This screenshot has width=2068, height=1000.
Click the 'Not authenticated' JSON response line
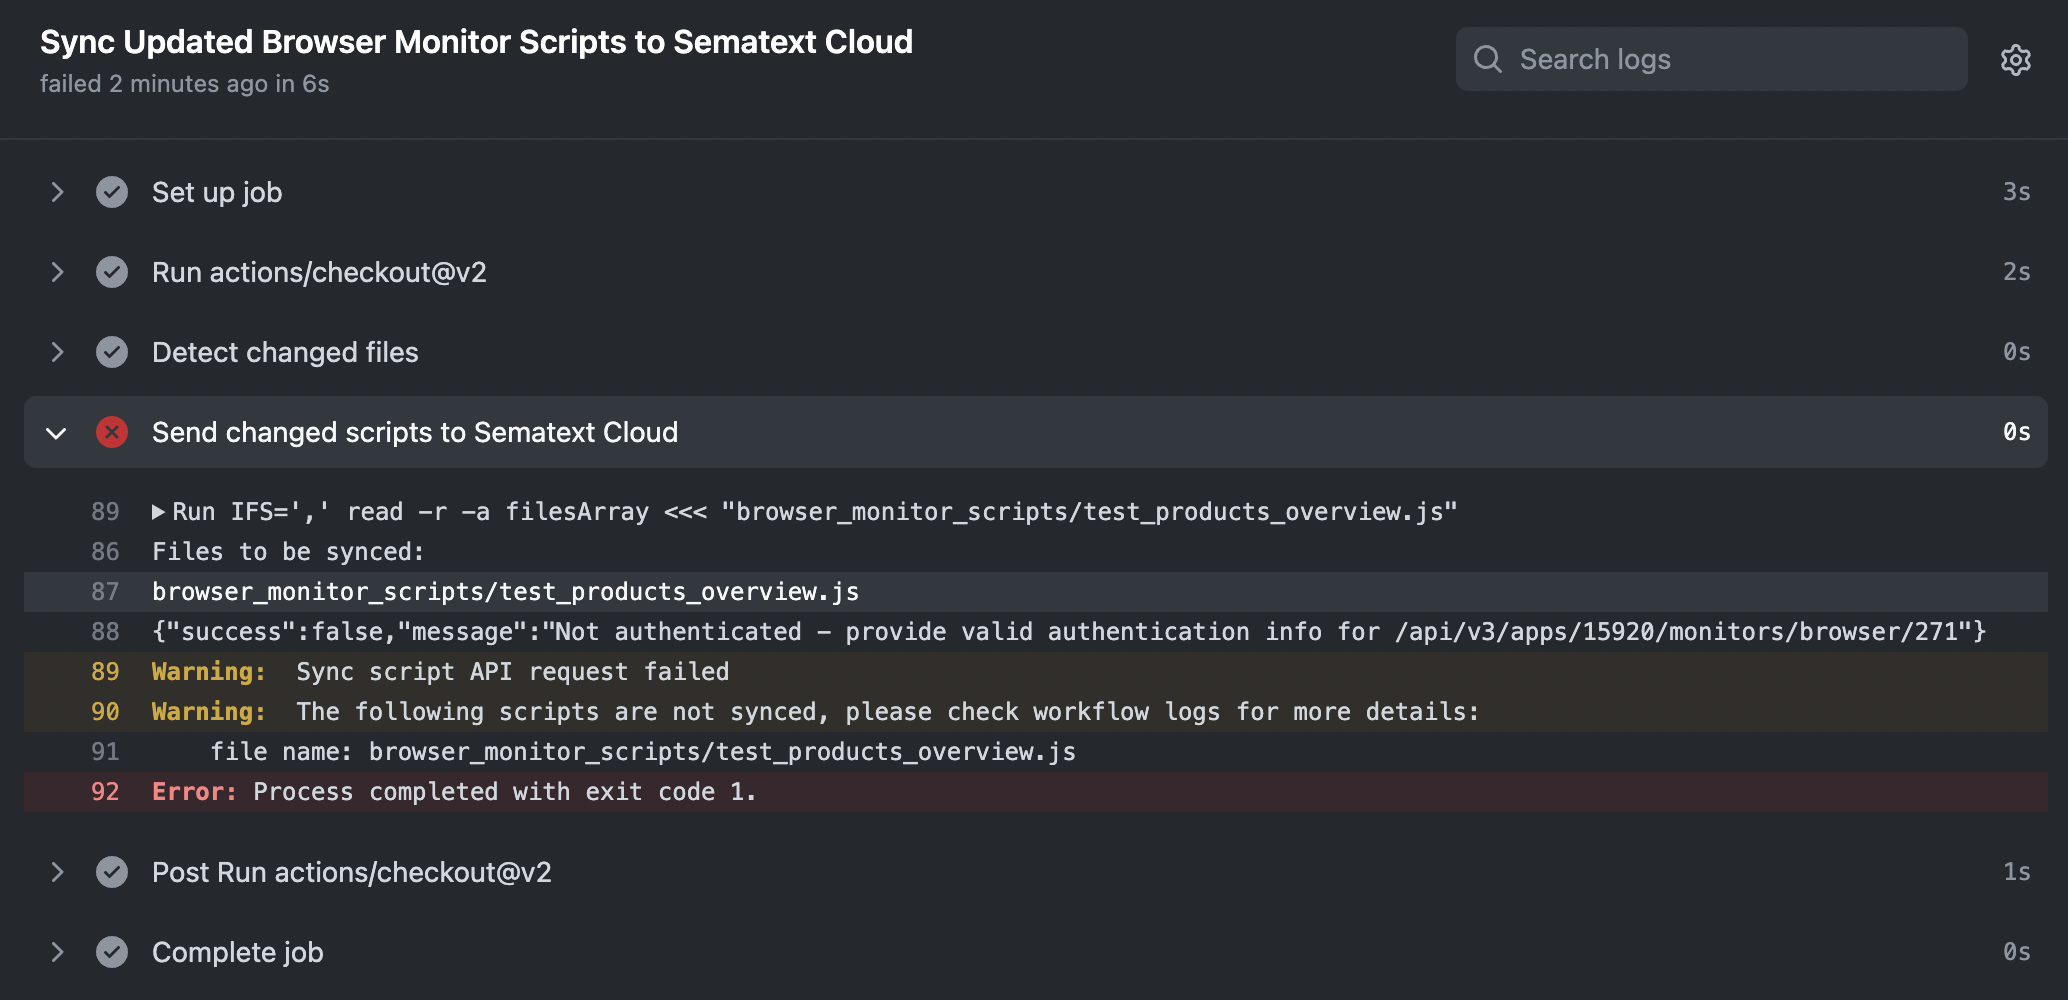pos(1069,632)
